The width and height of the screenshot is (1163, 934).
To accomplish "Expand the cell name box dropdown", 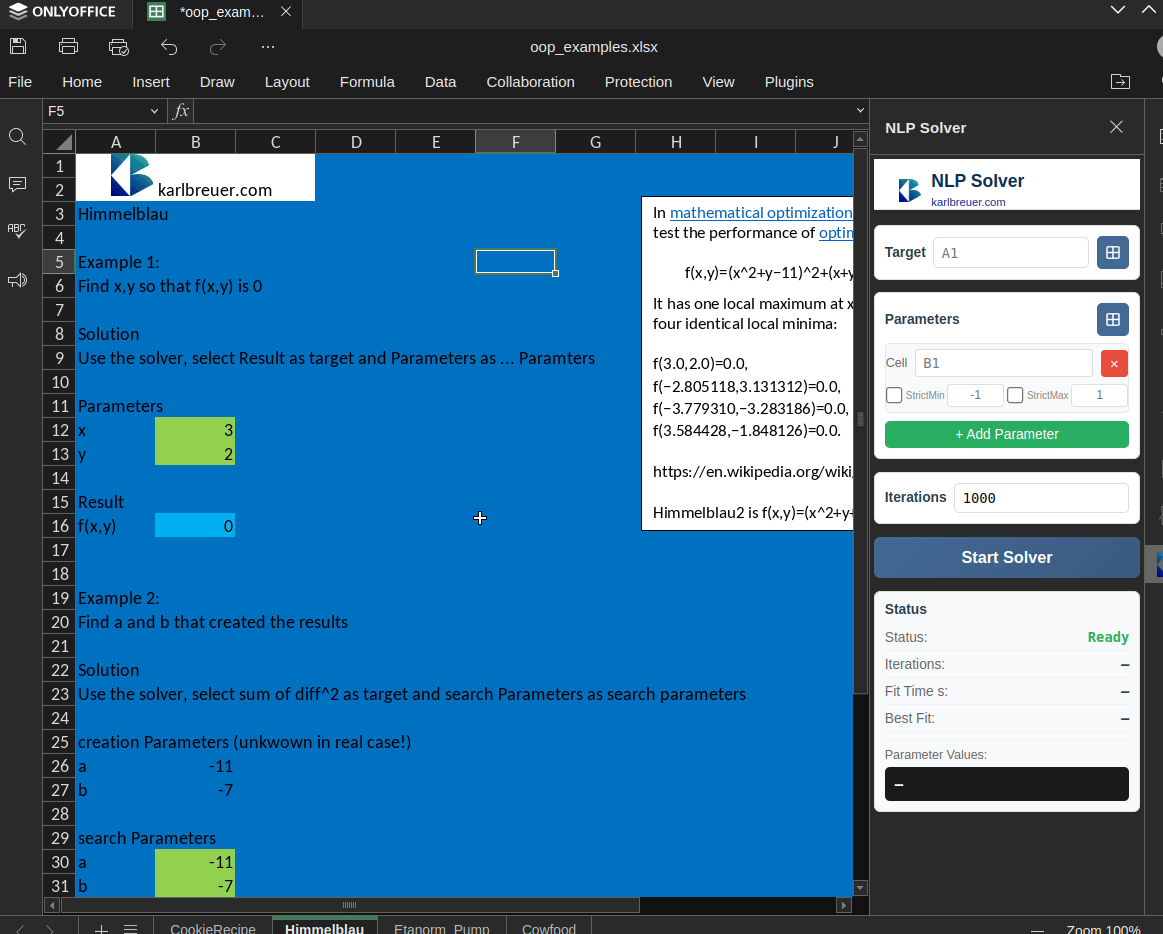I will tap(154, 111).
